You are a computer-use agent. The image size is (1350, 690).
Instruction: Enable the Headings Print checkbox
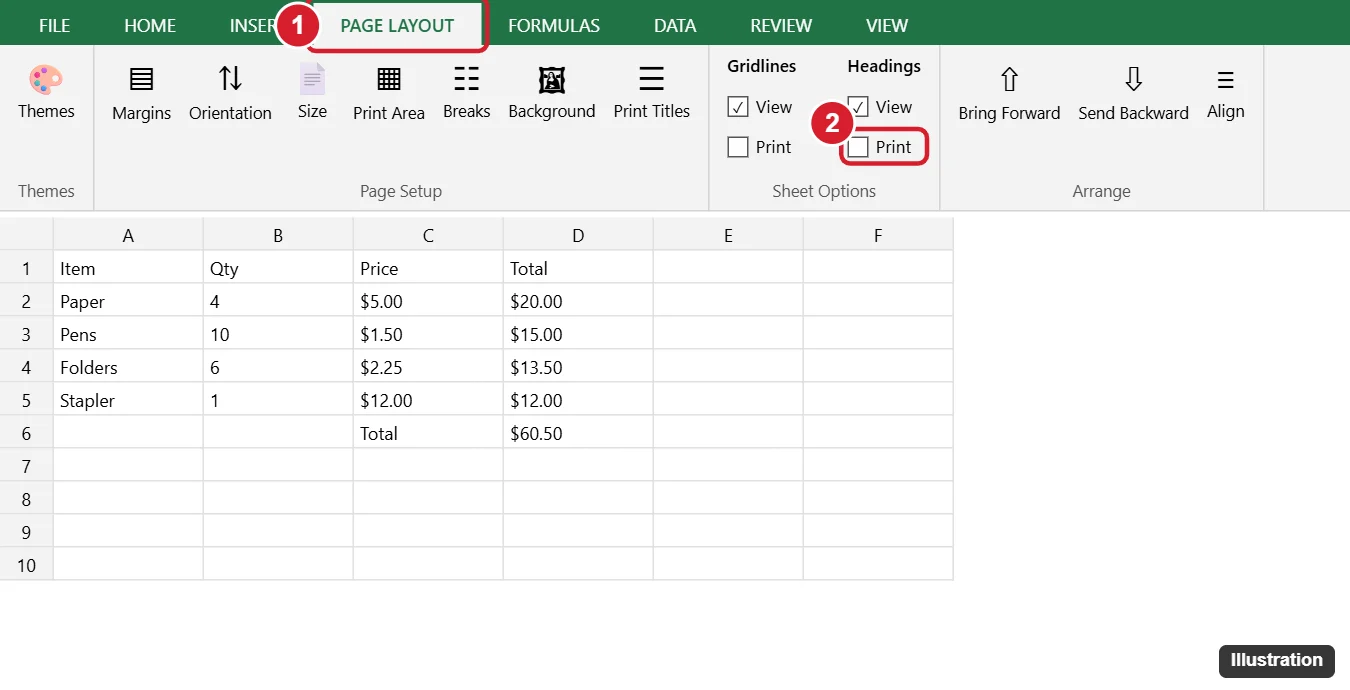click(x=858, y=147)
